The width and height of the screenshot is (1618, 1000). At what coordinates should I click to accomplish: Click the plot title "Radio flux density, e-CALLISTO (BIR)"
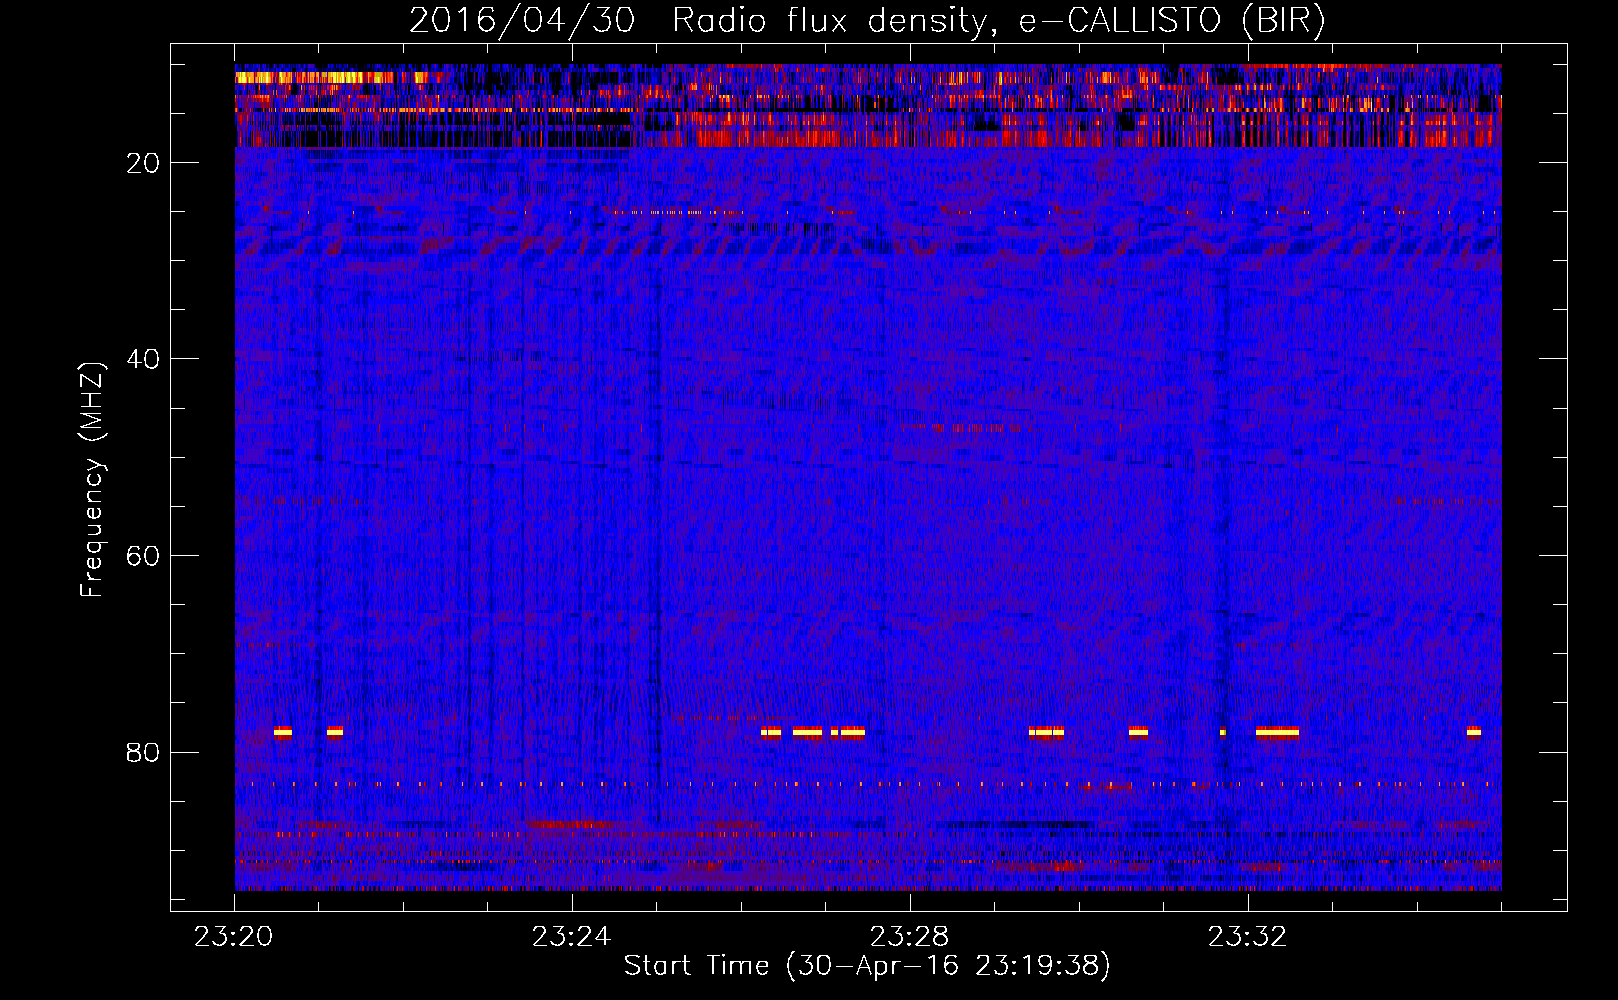tap(998, 21)
